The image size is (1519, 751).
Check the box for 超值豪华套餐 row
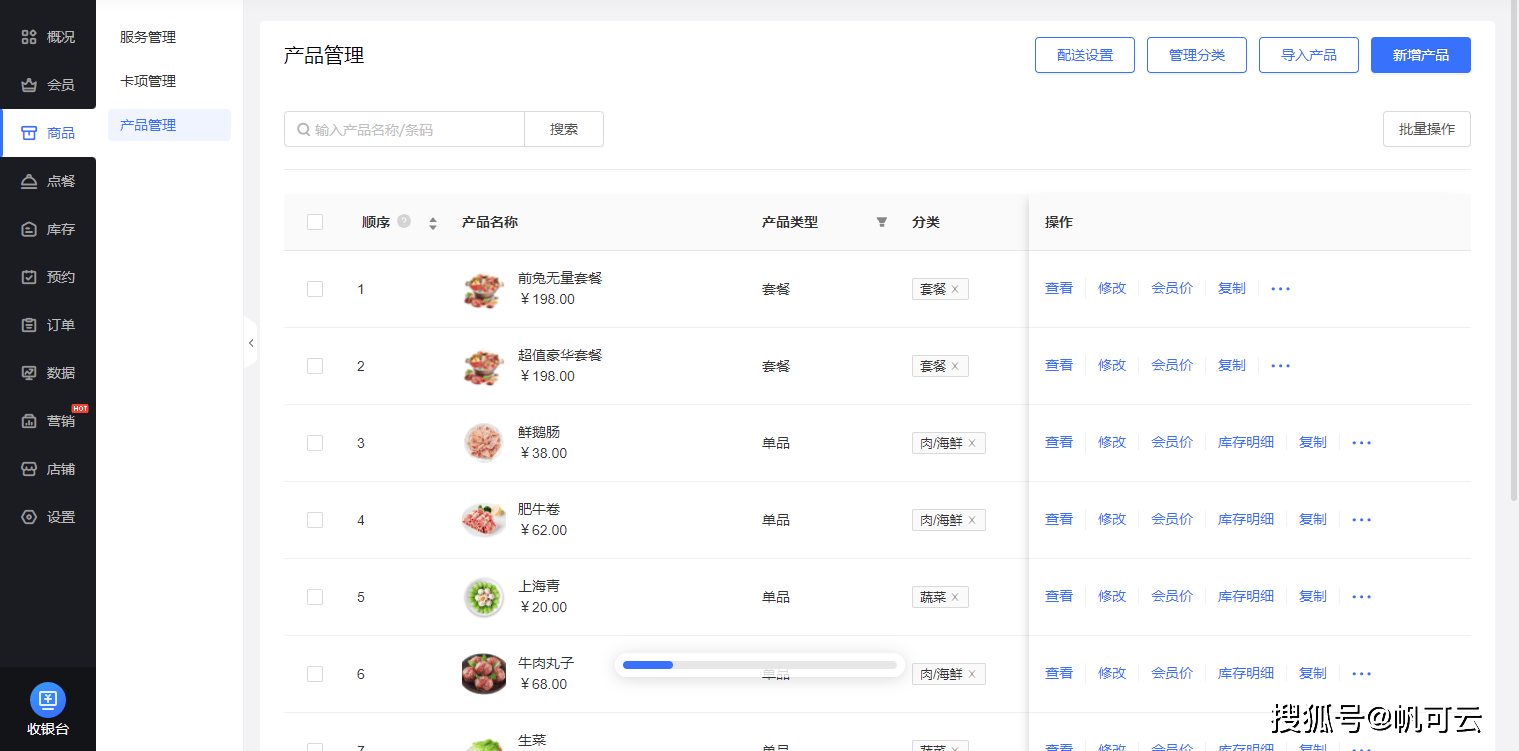pos(315,366)
